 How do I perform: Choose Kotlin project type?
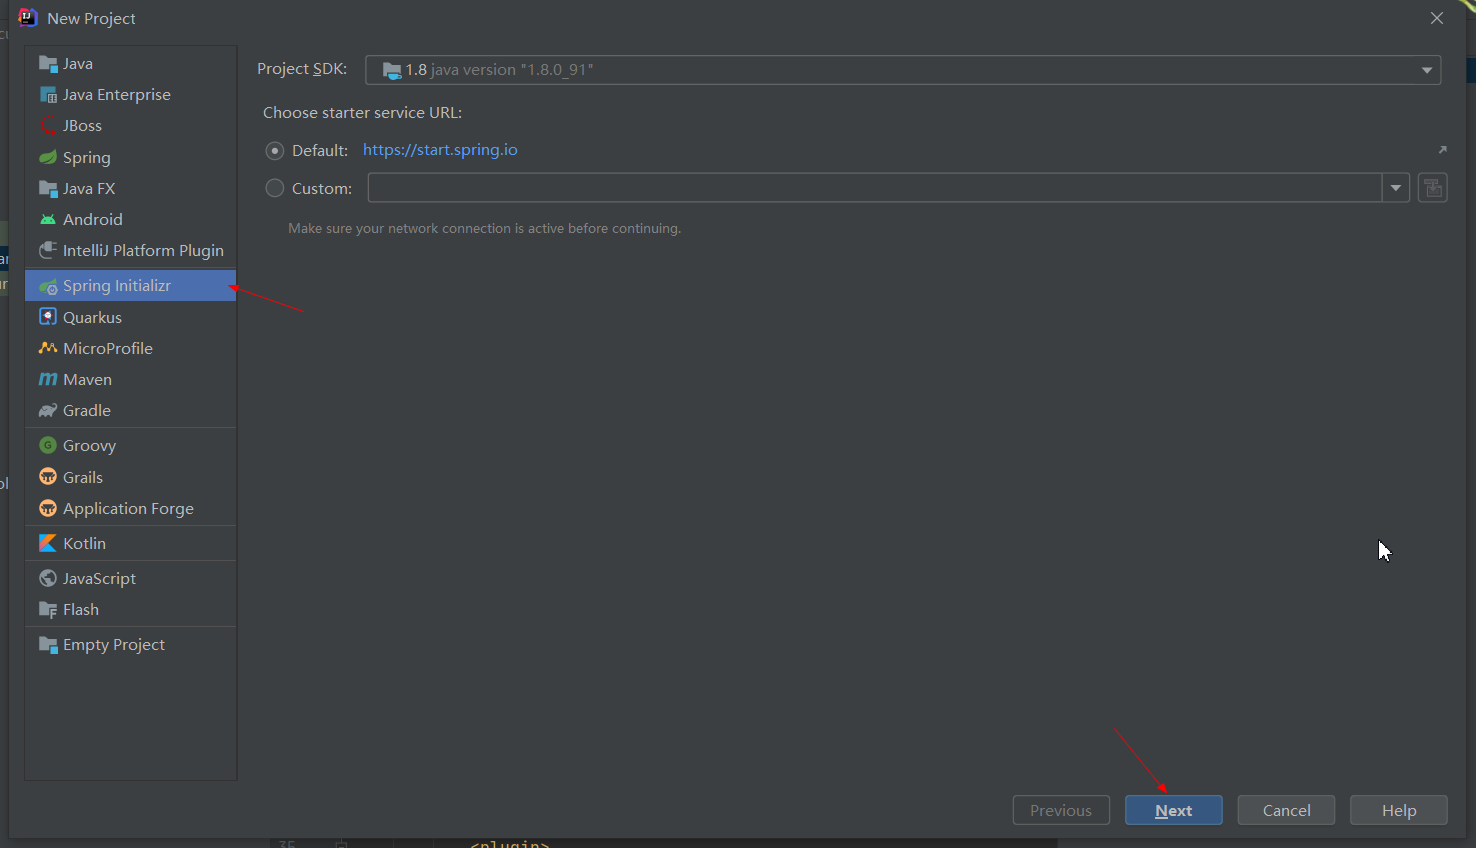(x=130, y=543)
